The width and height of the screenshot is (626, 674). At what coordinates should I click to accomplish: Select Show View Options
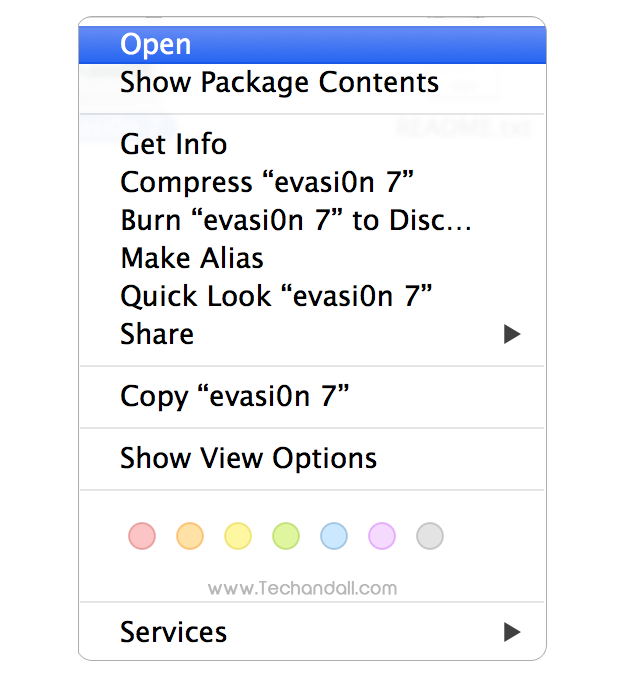click(248, 459)
